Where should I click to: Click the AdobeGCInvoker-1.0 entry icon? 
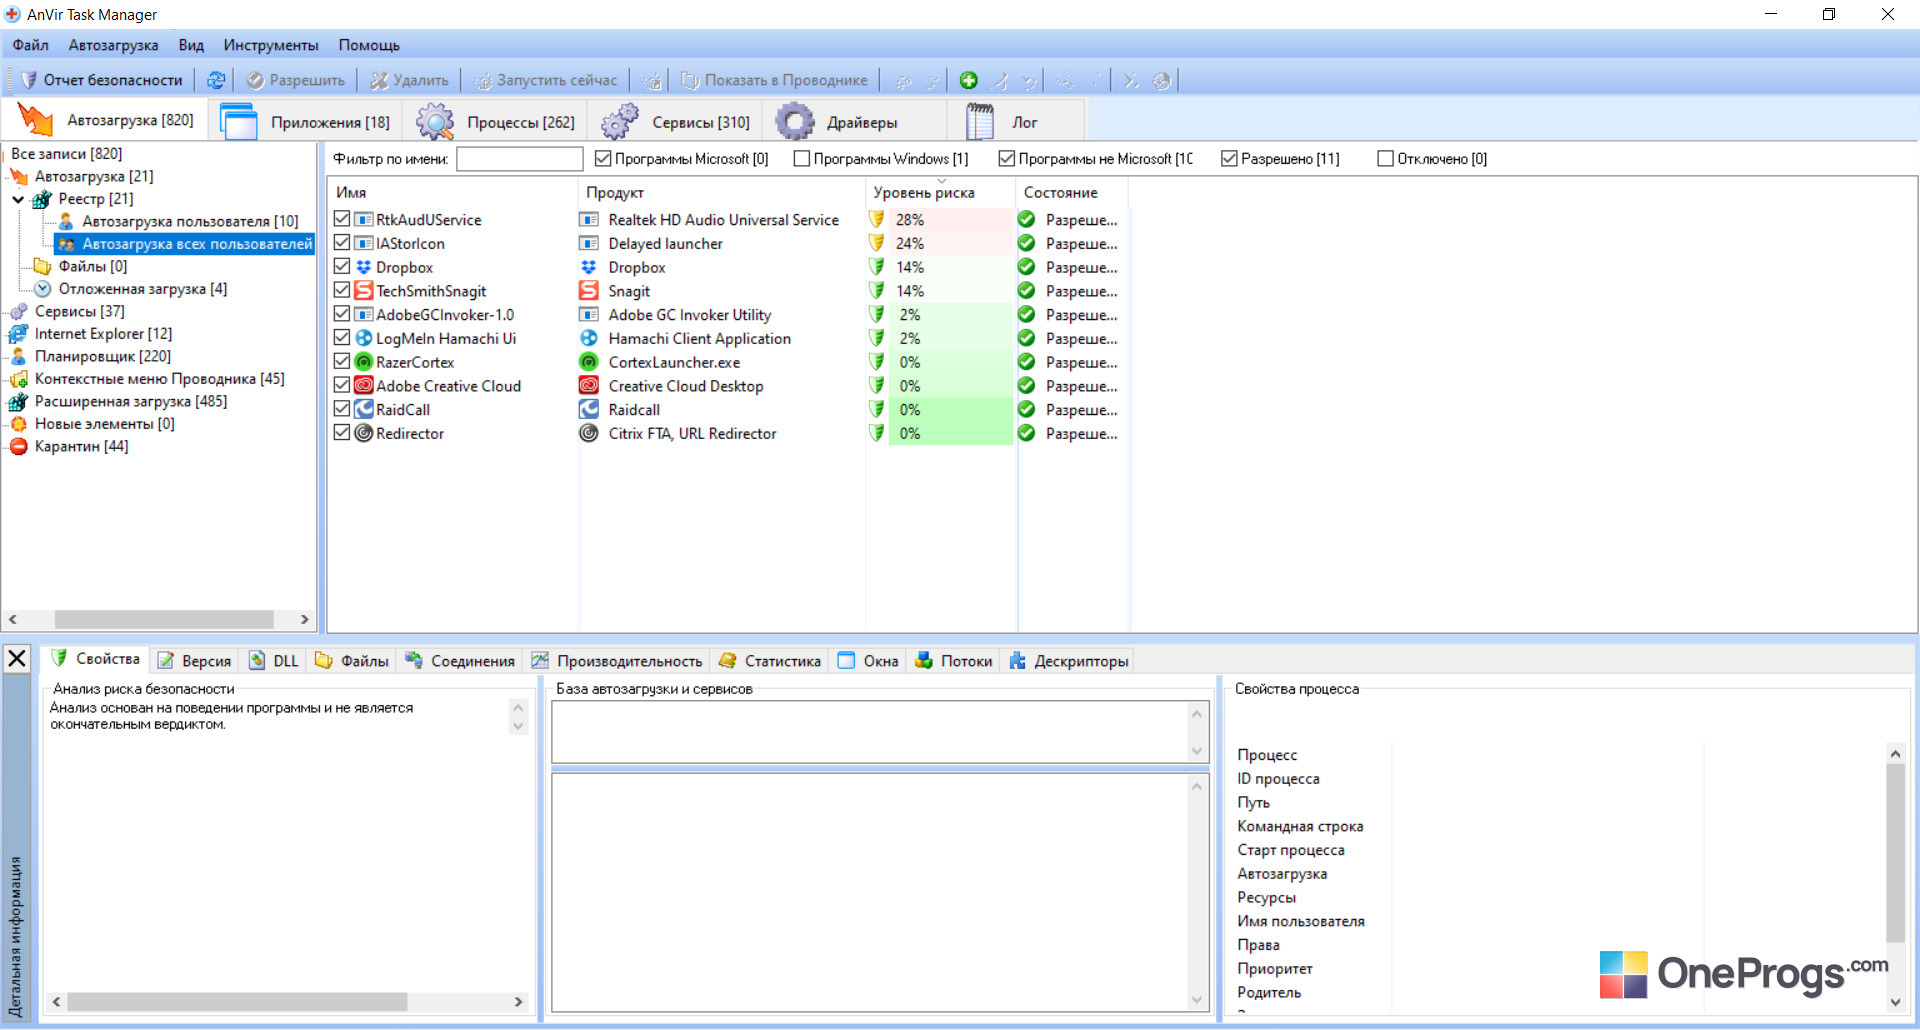point(364,314)
